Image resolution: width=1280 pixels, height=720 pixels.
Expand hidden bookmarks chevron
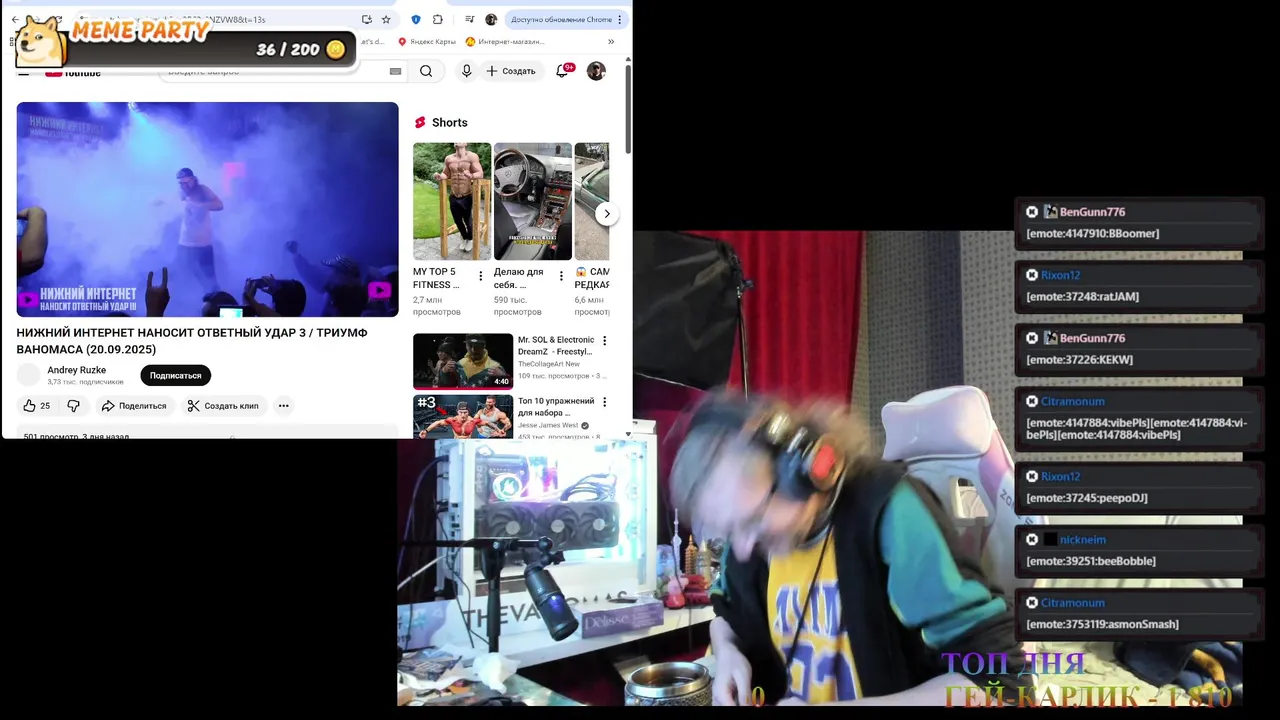(611, 42)
